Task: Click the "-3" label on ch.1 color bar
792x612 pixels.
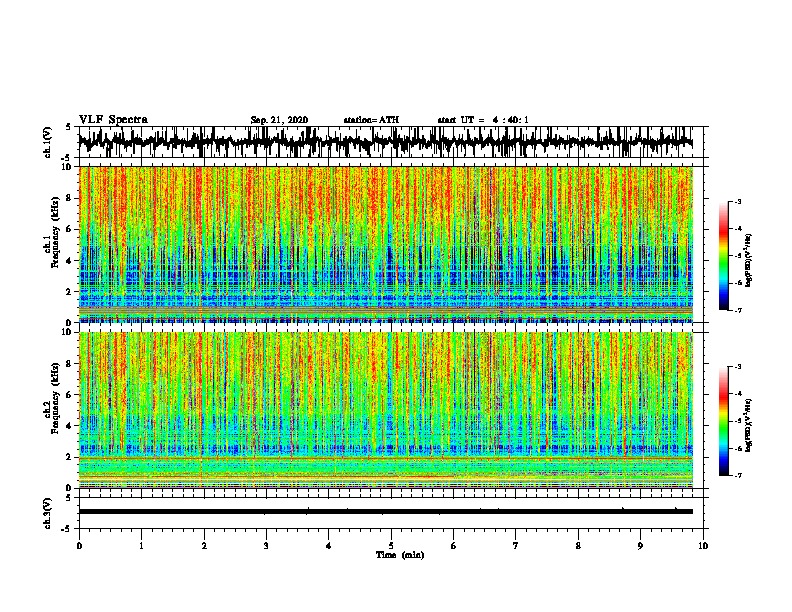Action: click(x=737, y=201)
